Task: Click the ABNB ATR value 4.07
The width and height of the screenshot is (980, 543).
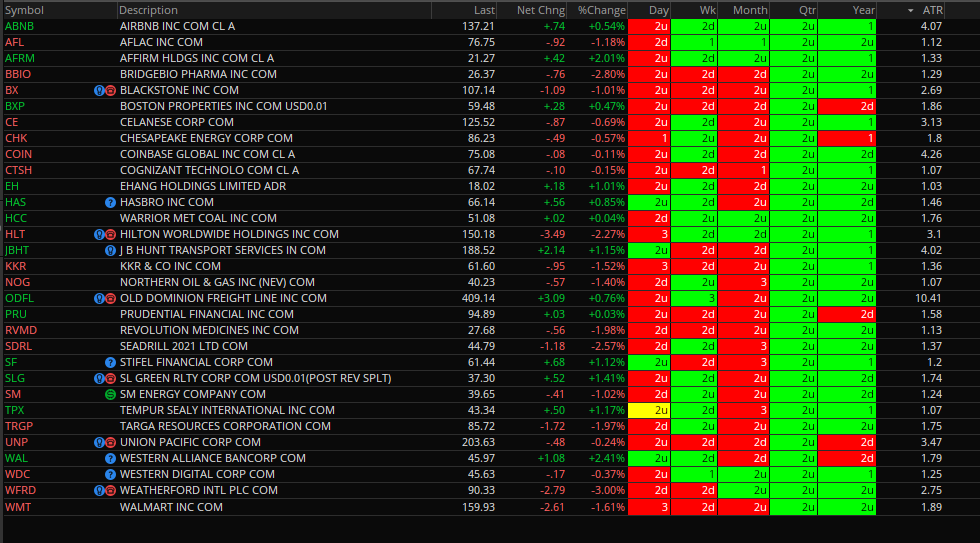Action: point(931,26)
